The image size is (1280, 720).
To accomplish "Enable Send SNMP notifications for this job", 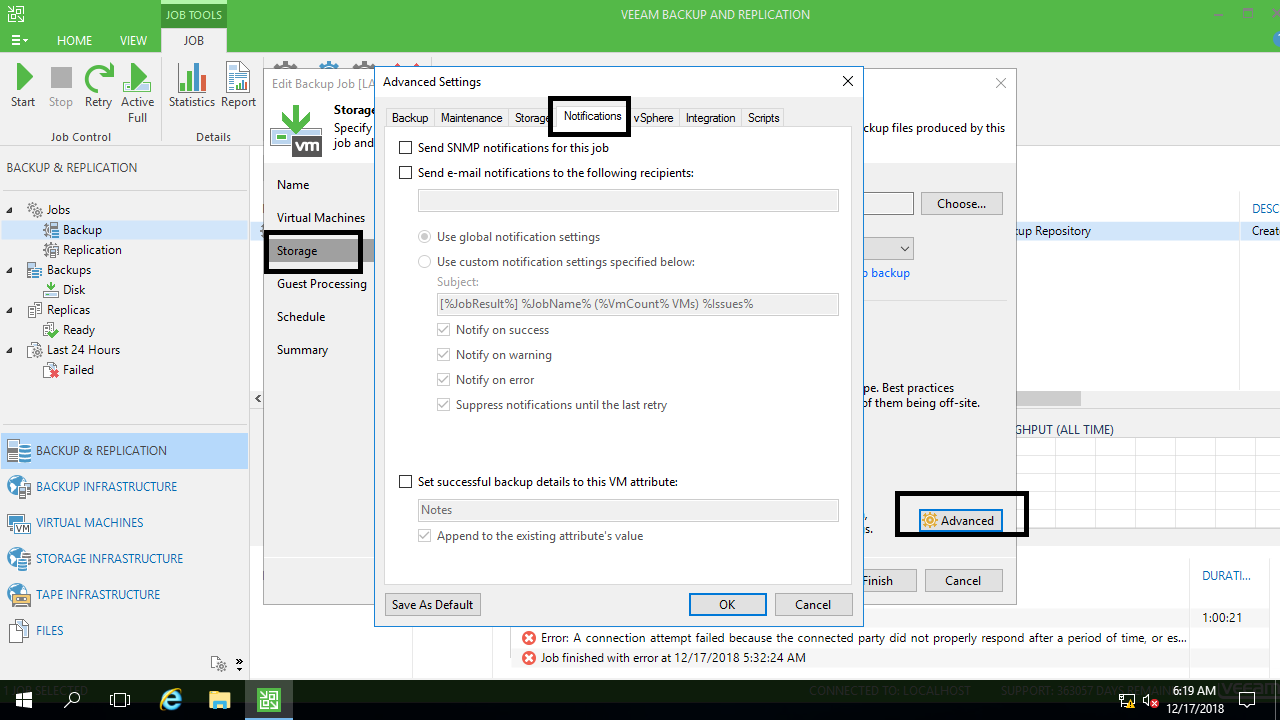I will point(406,148).
